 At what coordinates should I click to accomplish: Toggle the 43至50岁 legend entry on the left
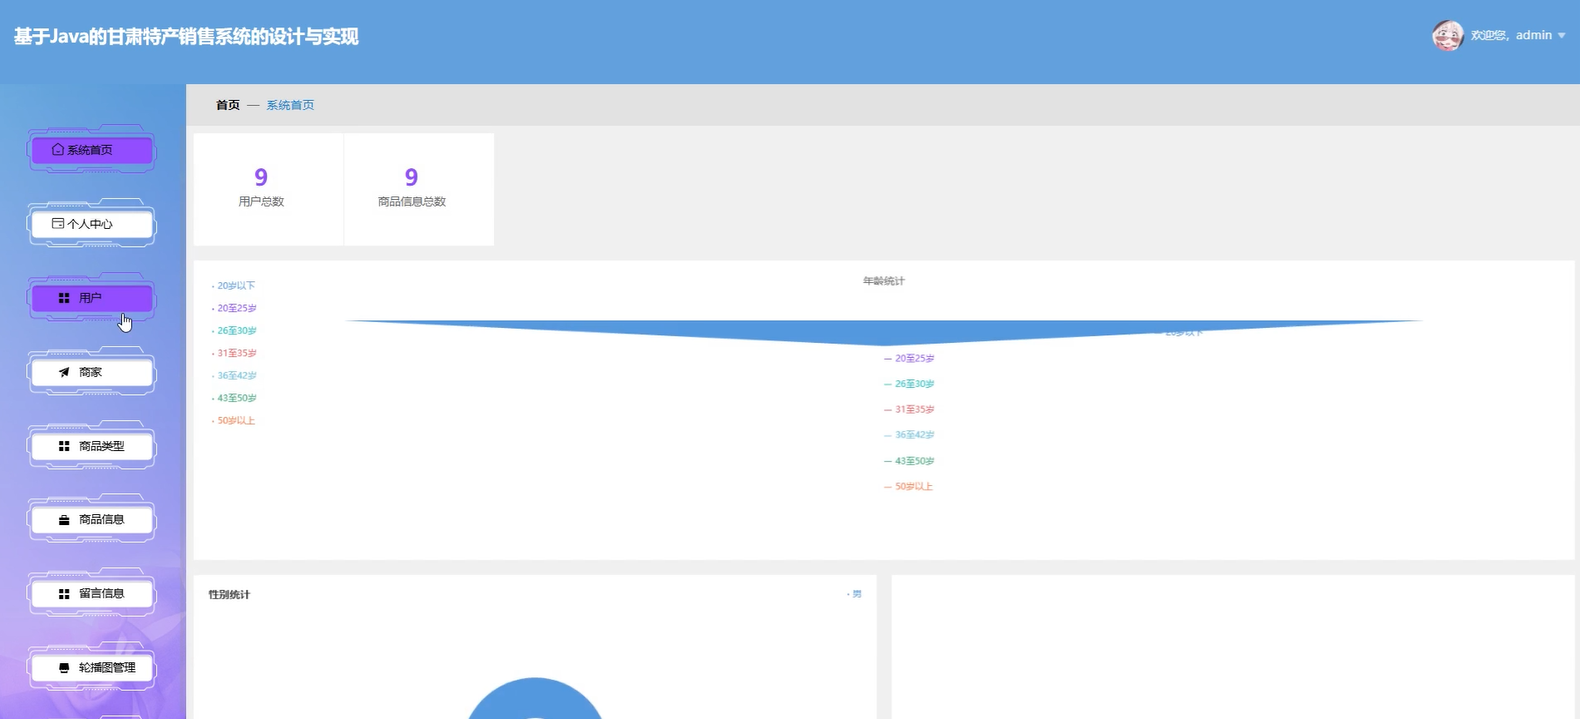[235, 398]
